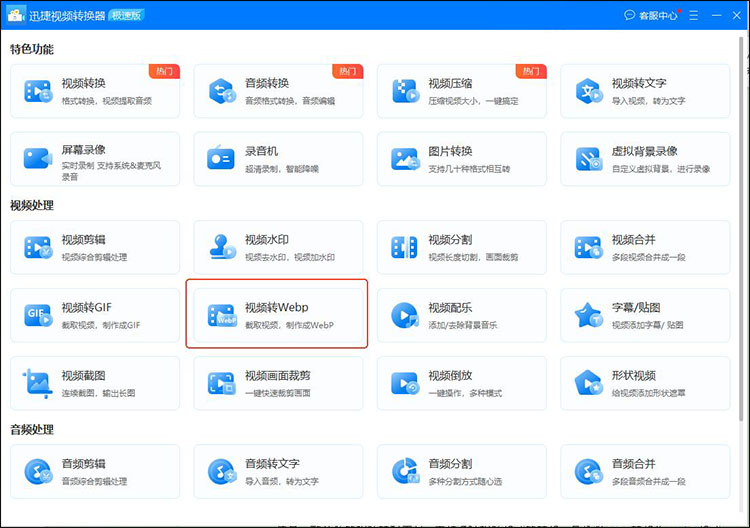Screen dimensions: 750x528
Task: Click the 视频配乐 title text
Action: point(450,308)
